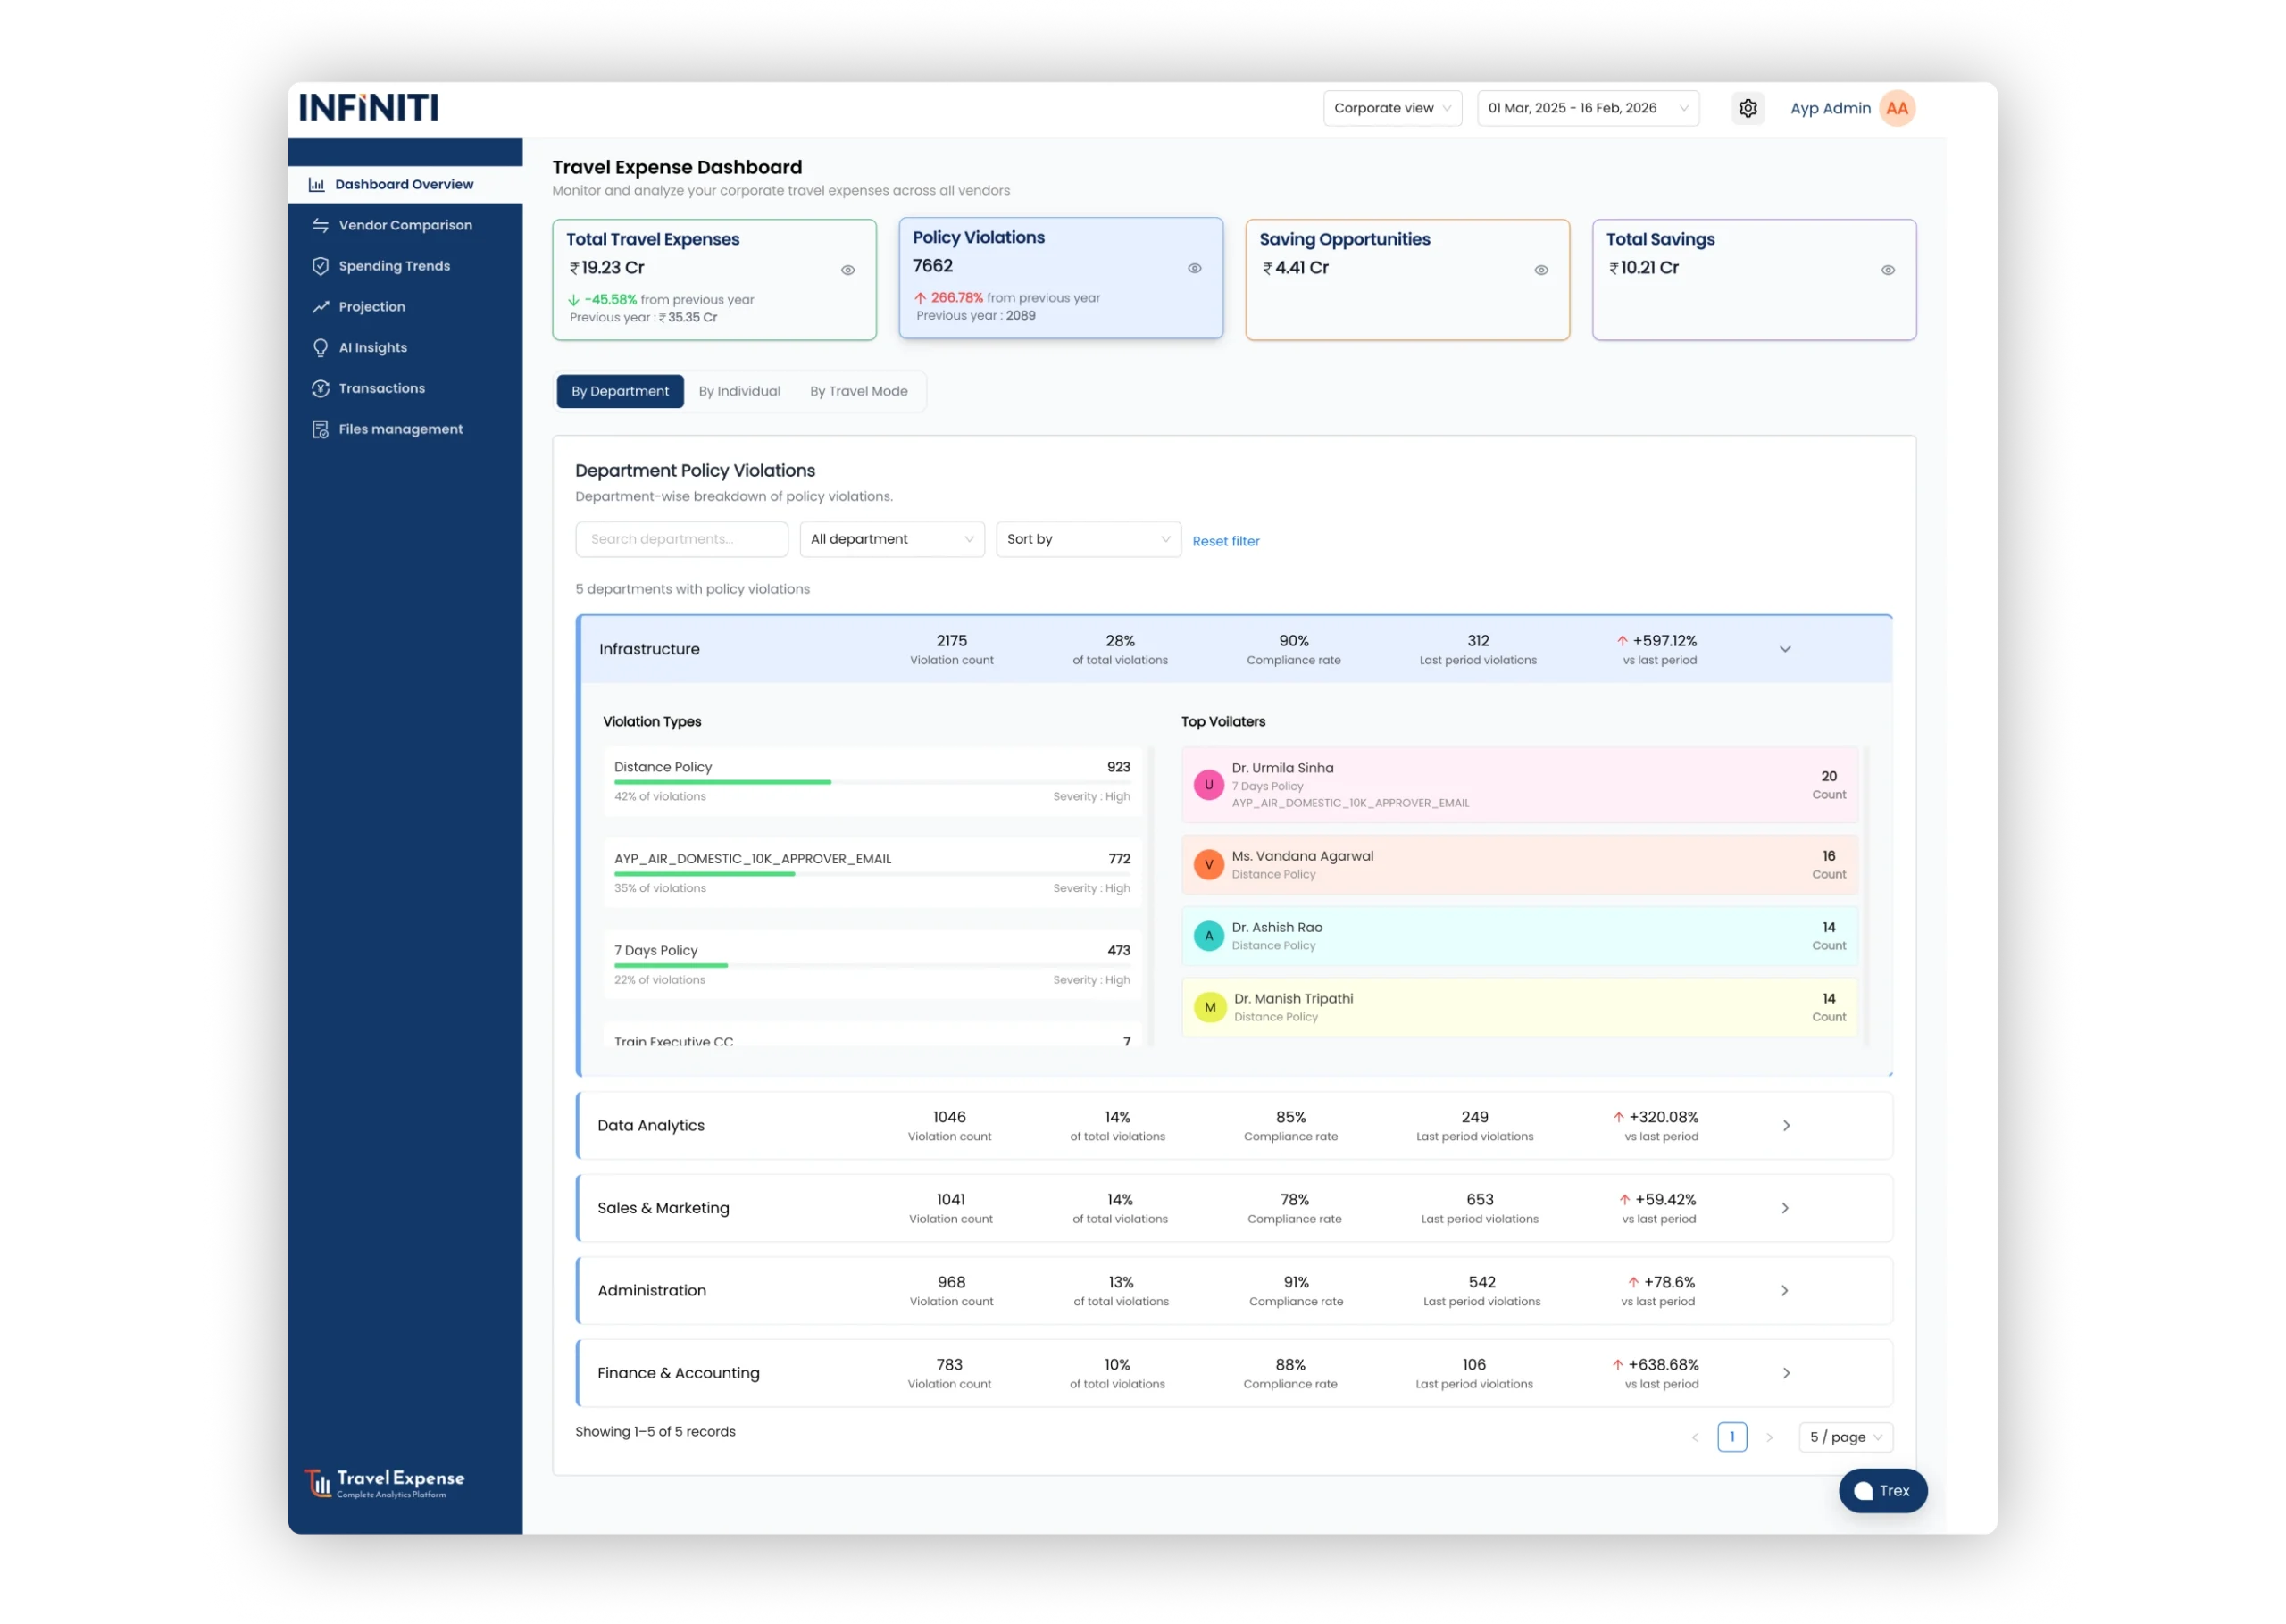The image size is (2286, 1624).
Task: Open the Corporate view dropdown
Action: click(1392, 108)
